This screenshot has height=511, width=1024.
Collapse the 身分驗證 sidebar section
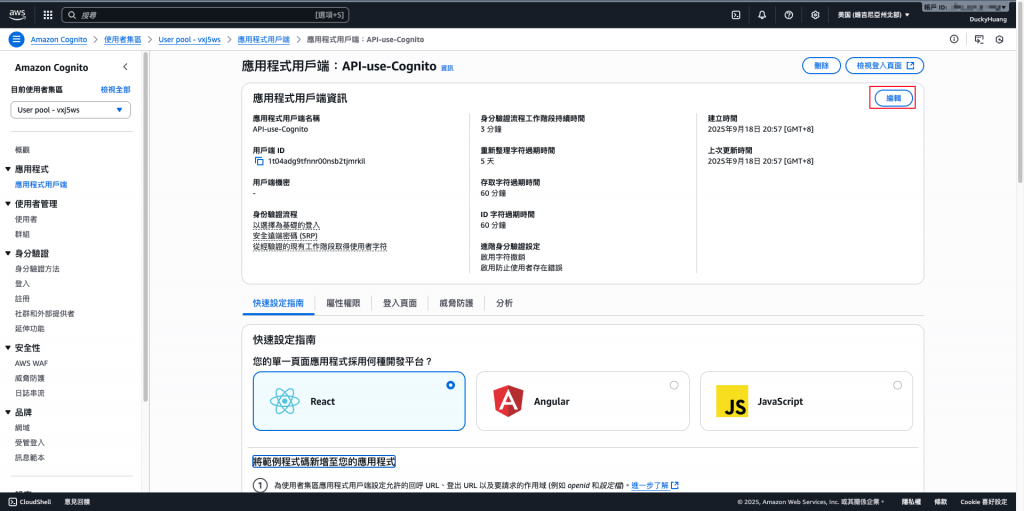pos(7,254)
